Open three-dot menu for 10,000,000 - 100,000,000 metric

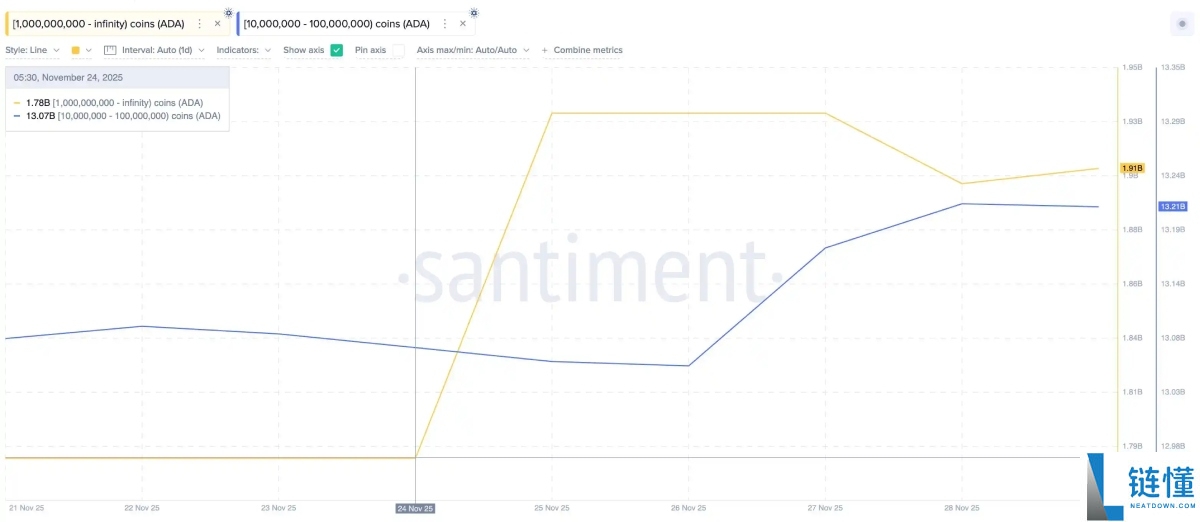point(445,24)
